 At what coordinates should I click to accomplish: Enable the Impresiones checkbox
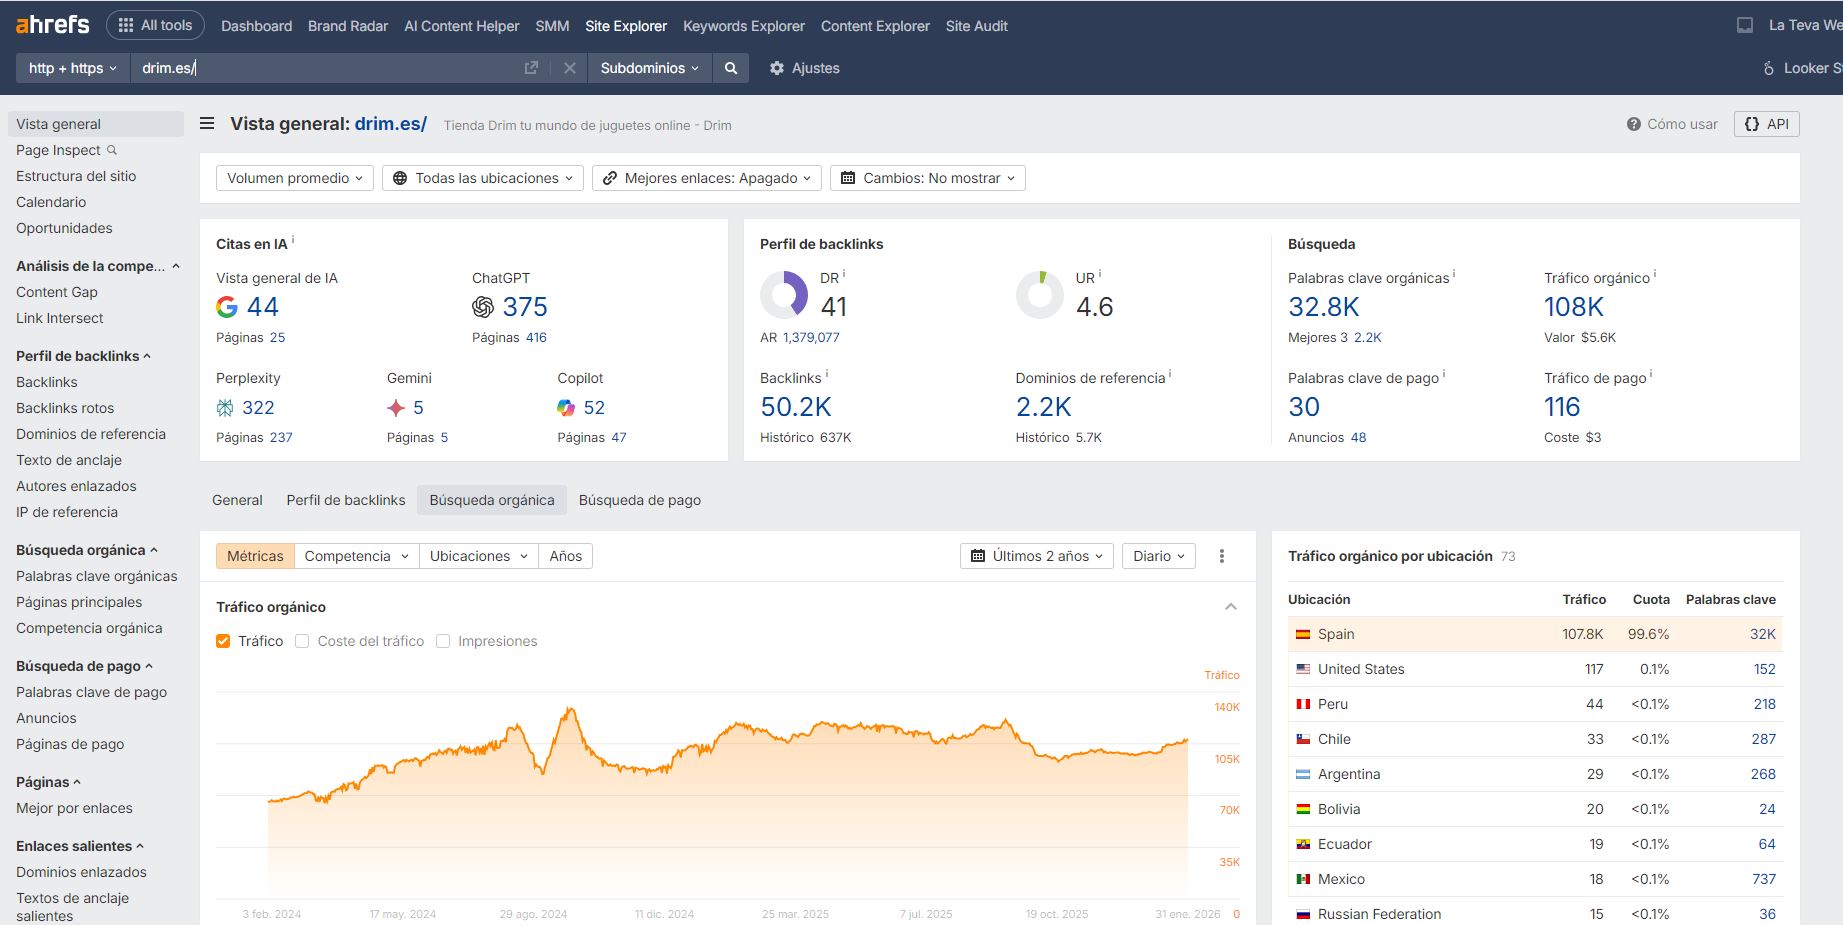443,641
